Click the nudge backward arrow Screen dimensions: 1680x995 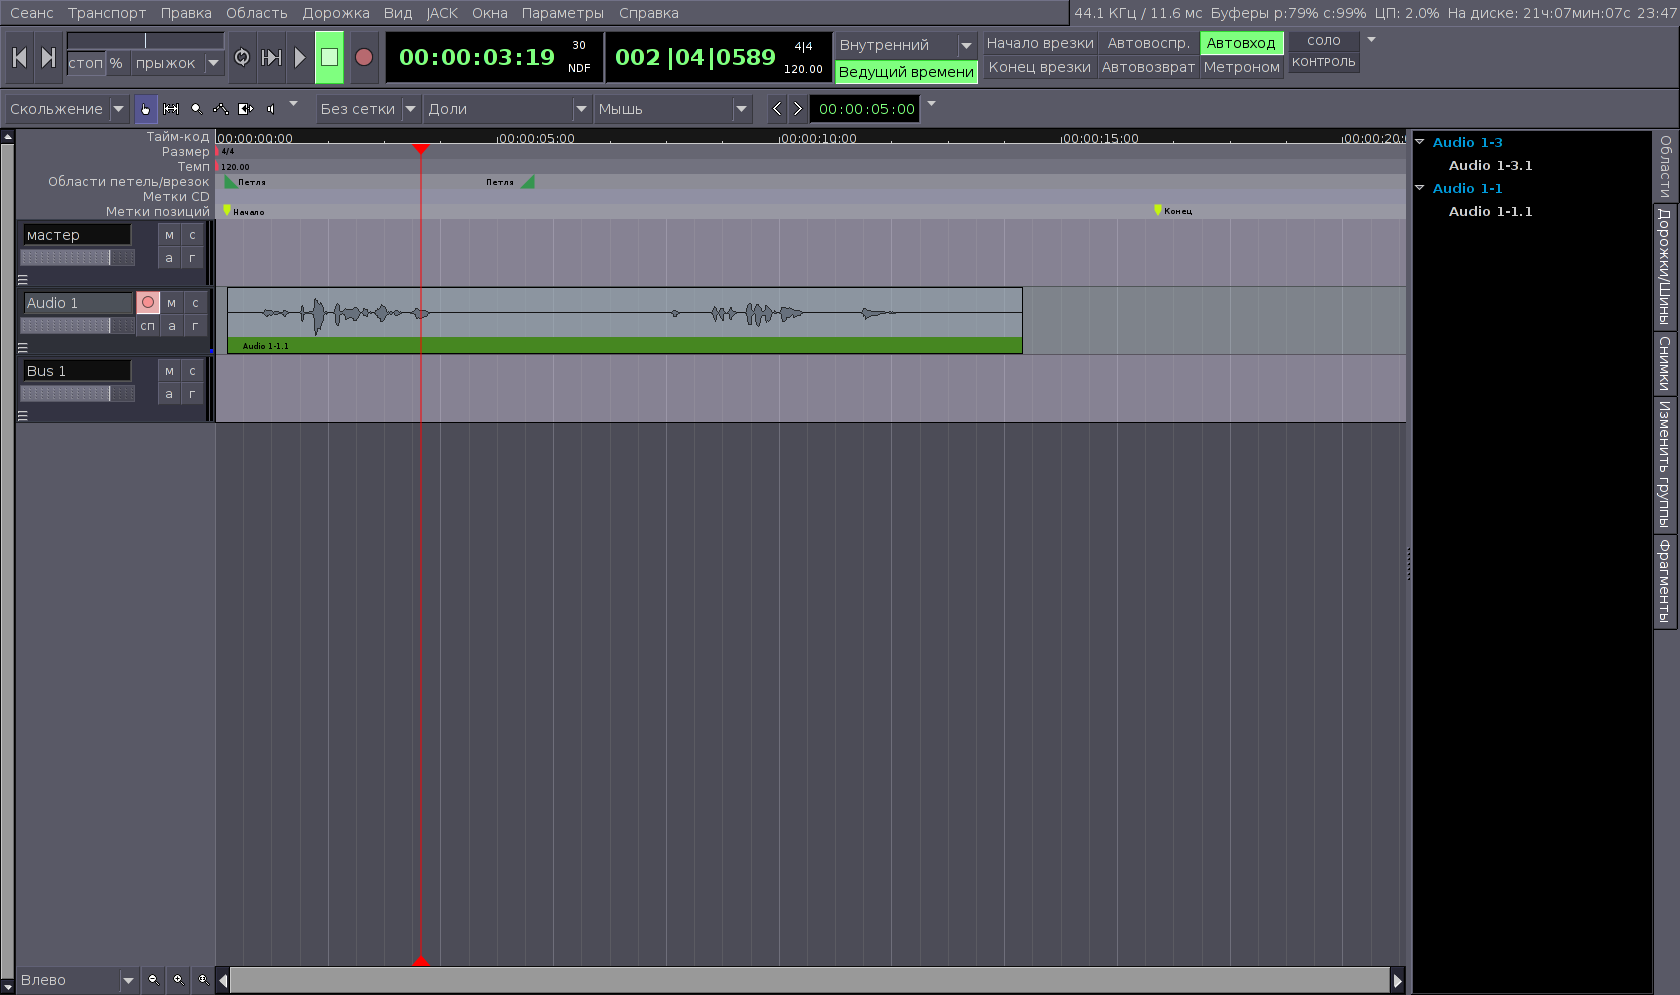point(777,109)
